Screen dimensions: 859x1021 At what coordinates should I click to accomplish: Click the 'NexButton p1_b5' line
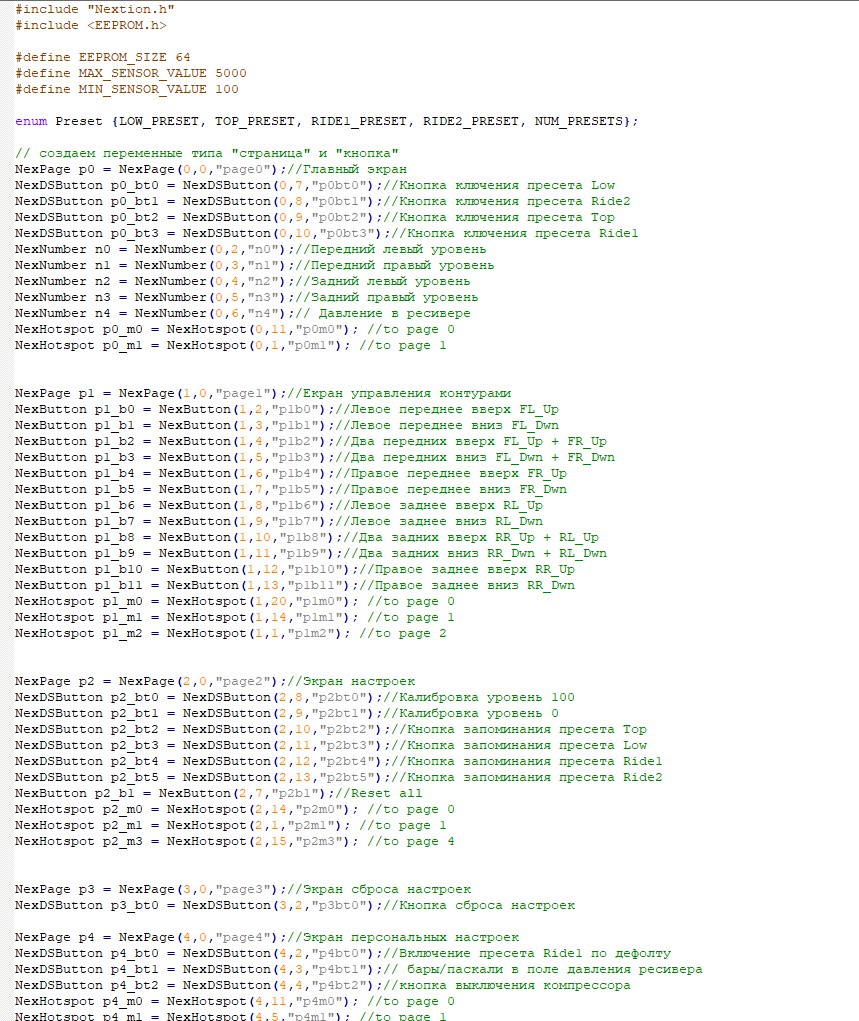291,489
